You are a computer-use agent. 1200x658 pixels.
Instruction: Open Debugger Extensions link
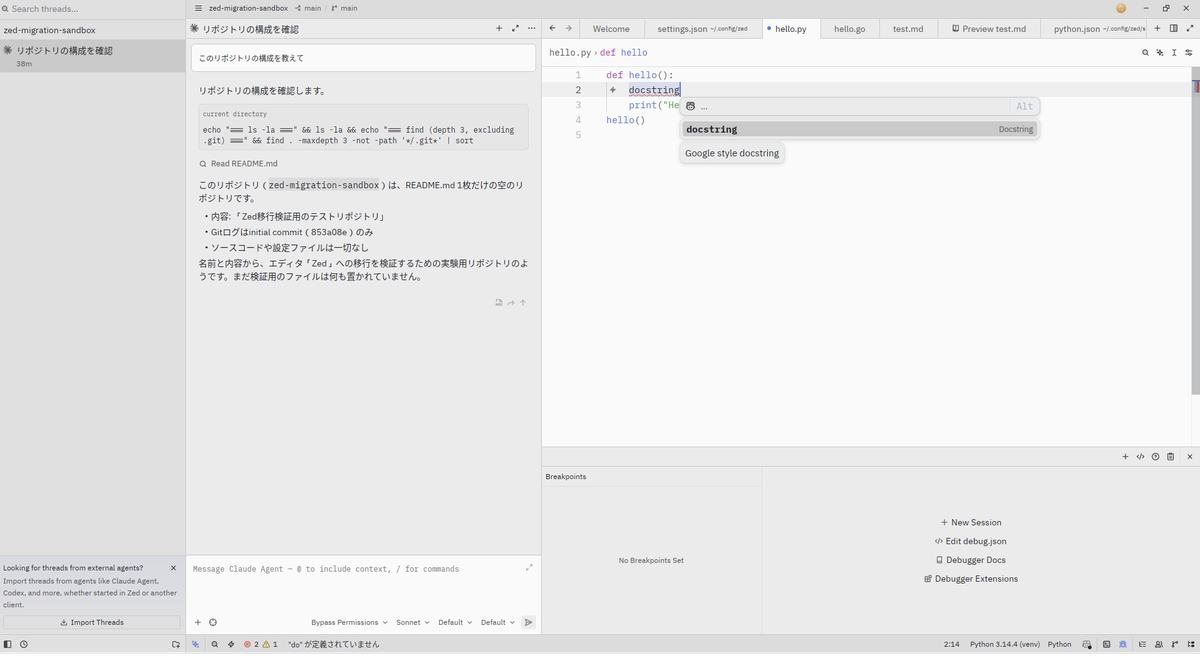pos(971,579)
